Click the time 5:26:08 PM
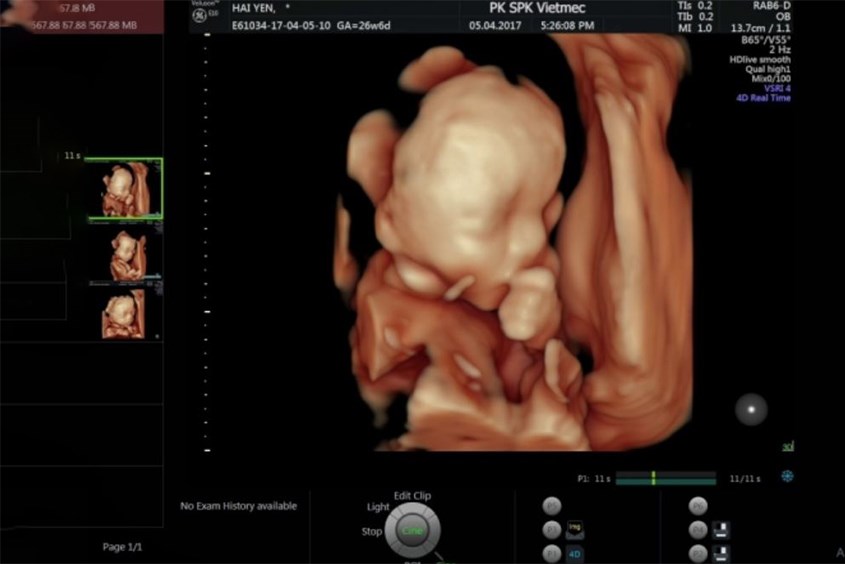The width and height of the screenshot is (845, 564). pos(567,25)
